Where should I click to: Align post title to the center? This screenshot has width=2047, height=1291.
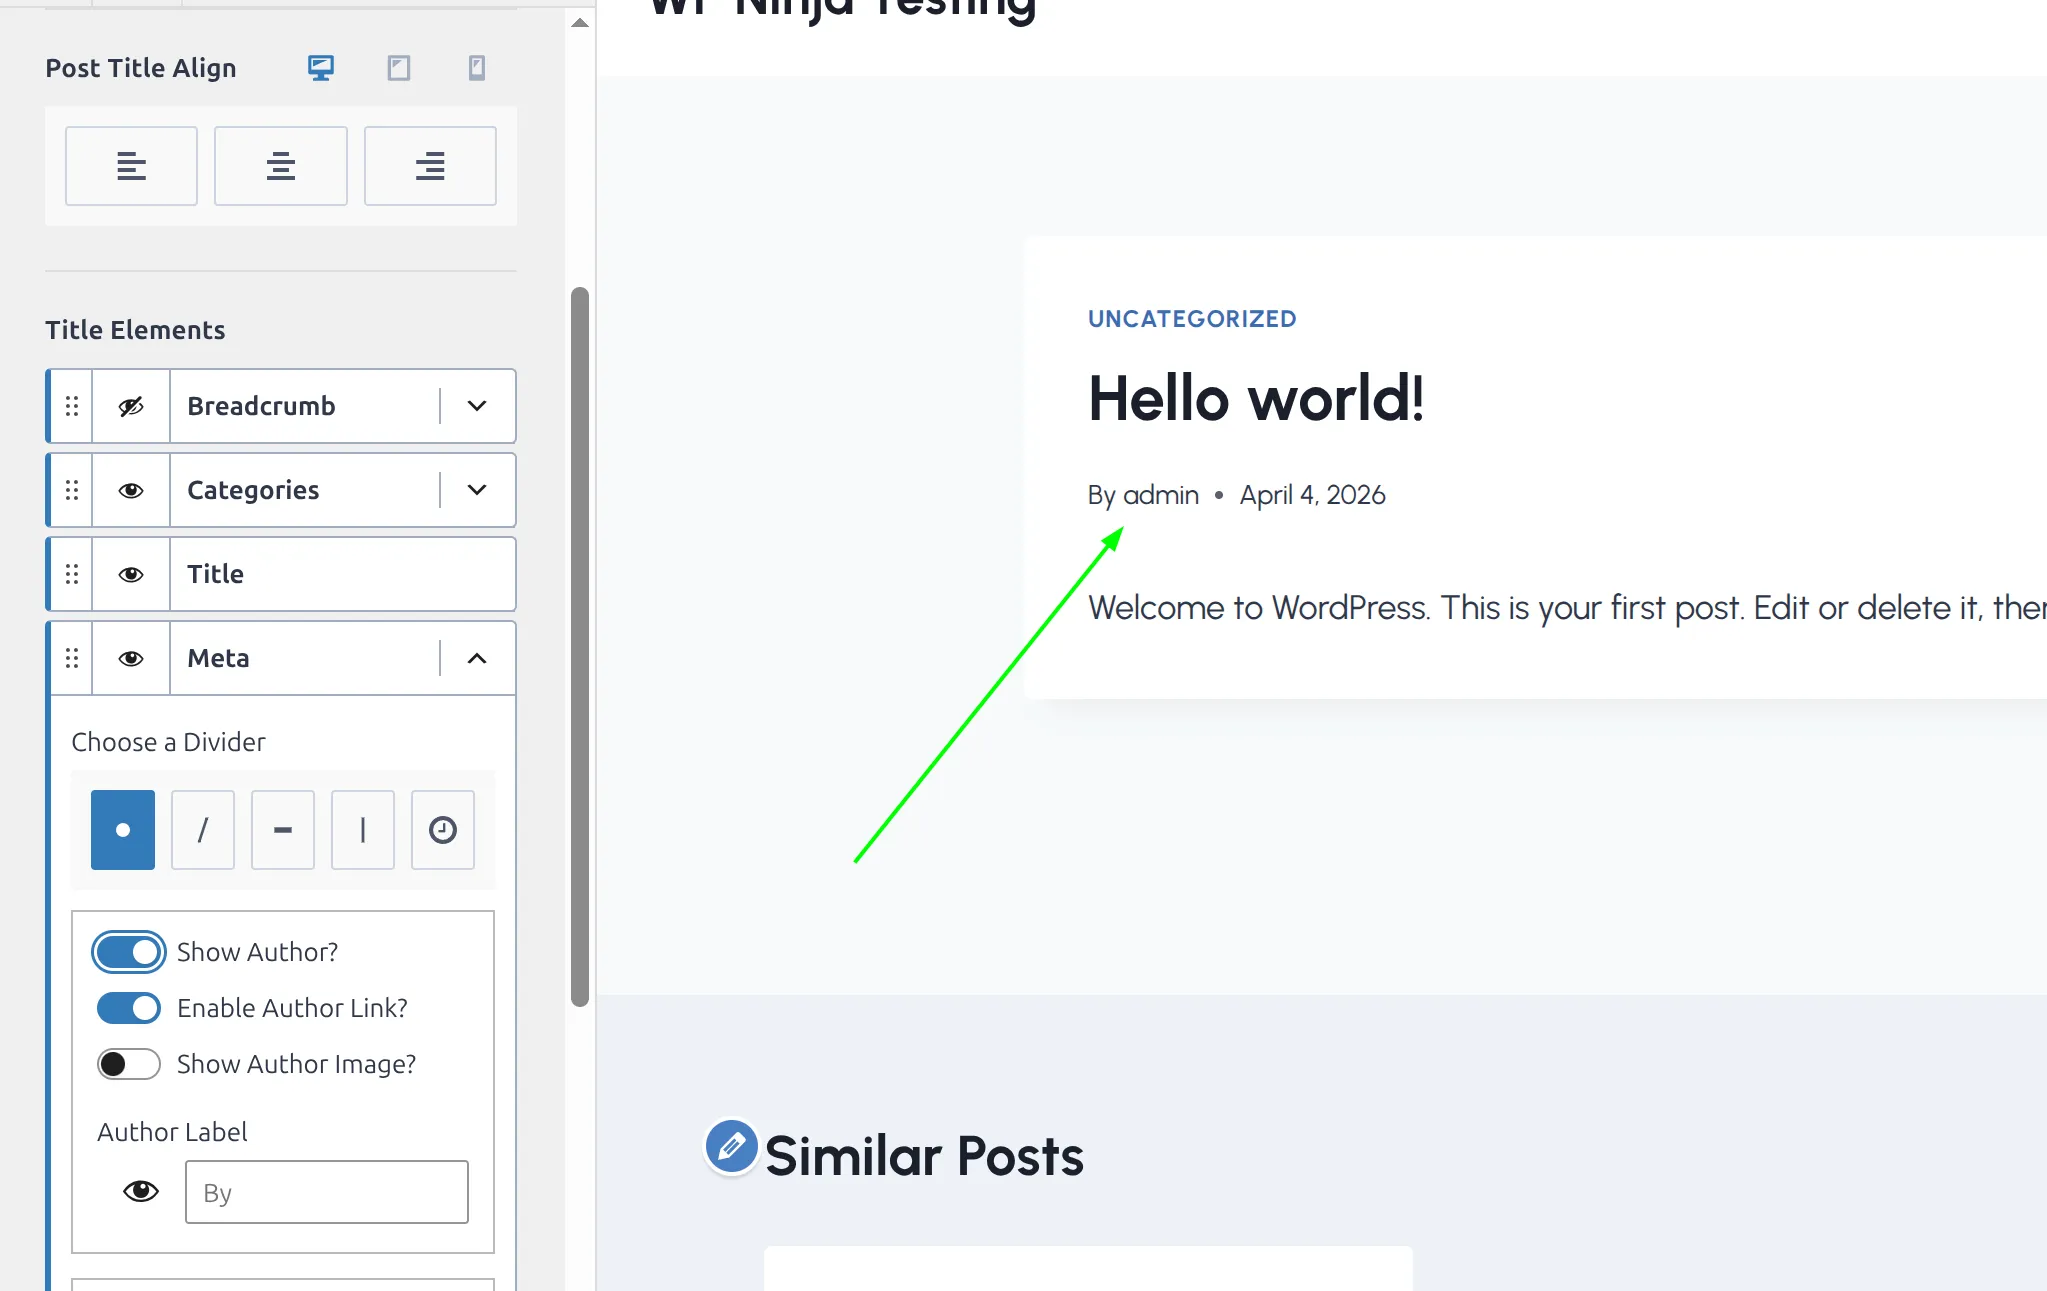(x=281, y=166)
